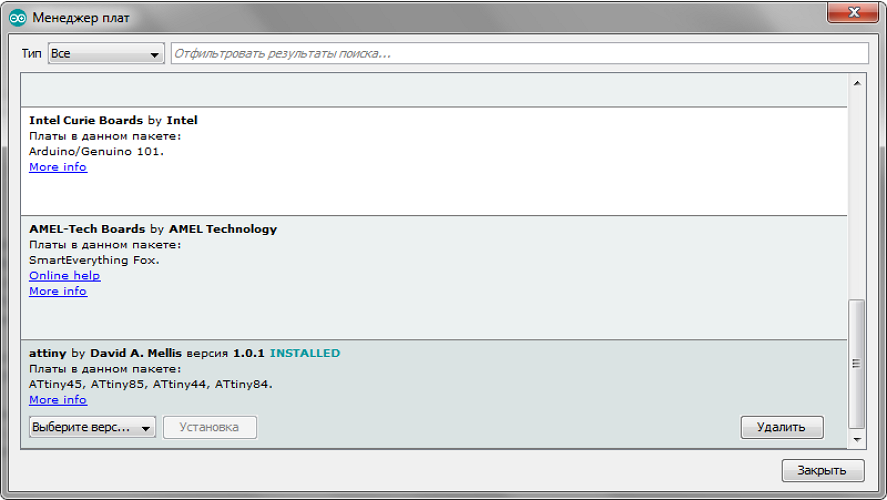The width and height of the screenshot is (887, 500).
Task: Click the Arduino/Genuino 101 board text
Action: 96,151
